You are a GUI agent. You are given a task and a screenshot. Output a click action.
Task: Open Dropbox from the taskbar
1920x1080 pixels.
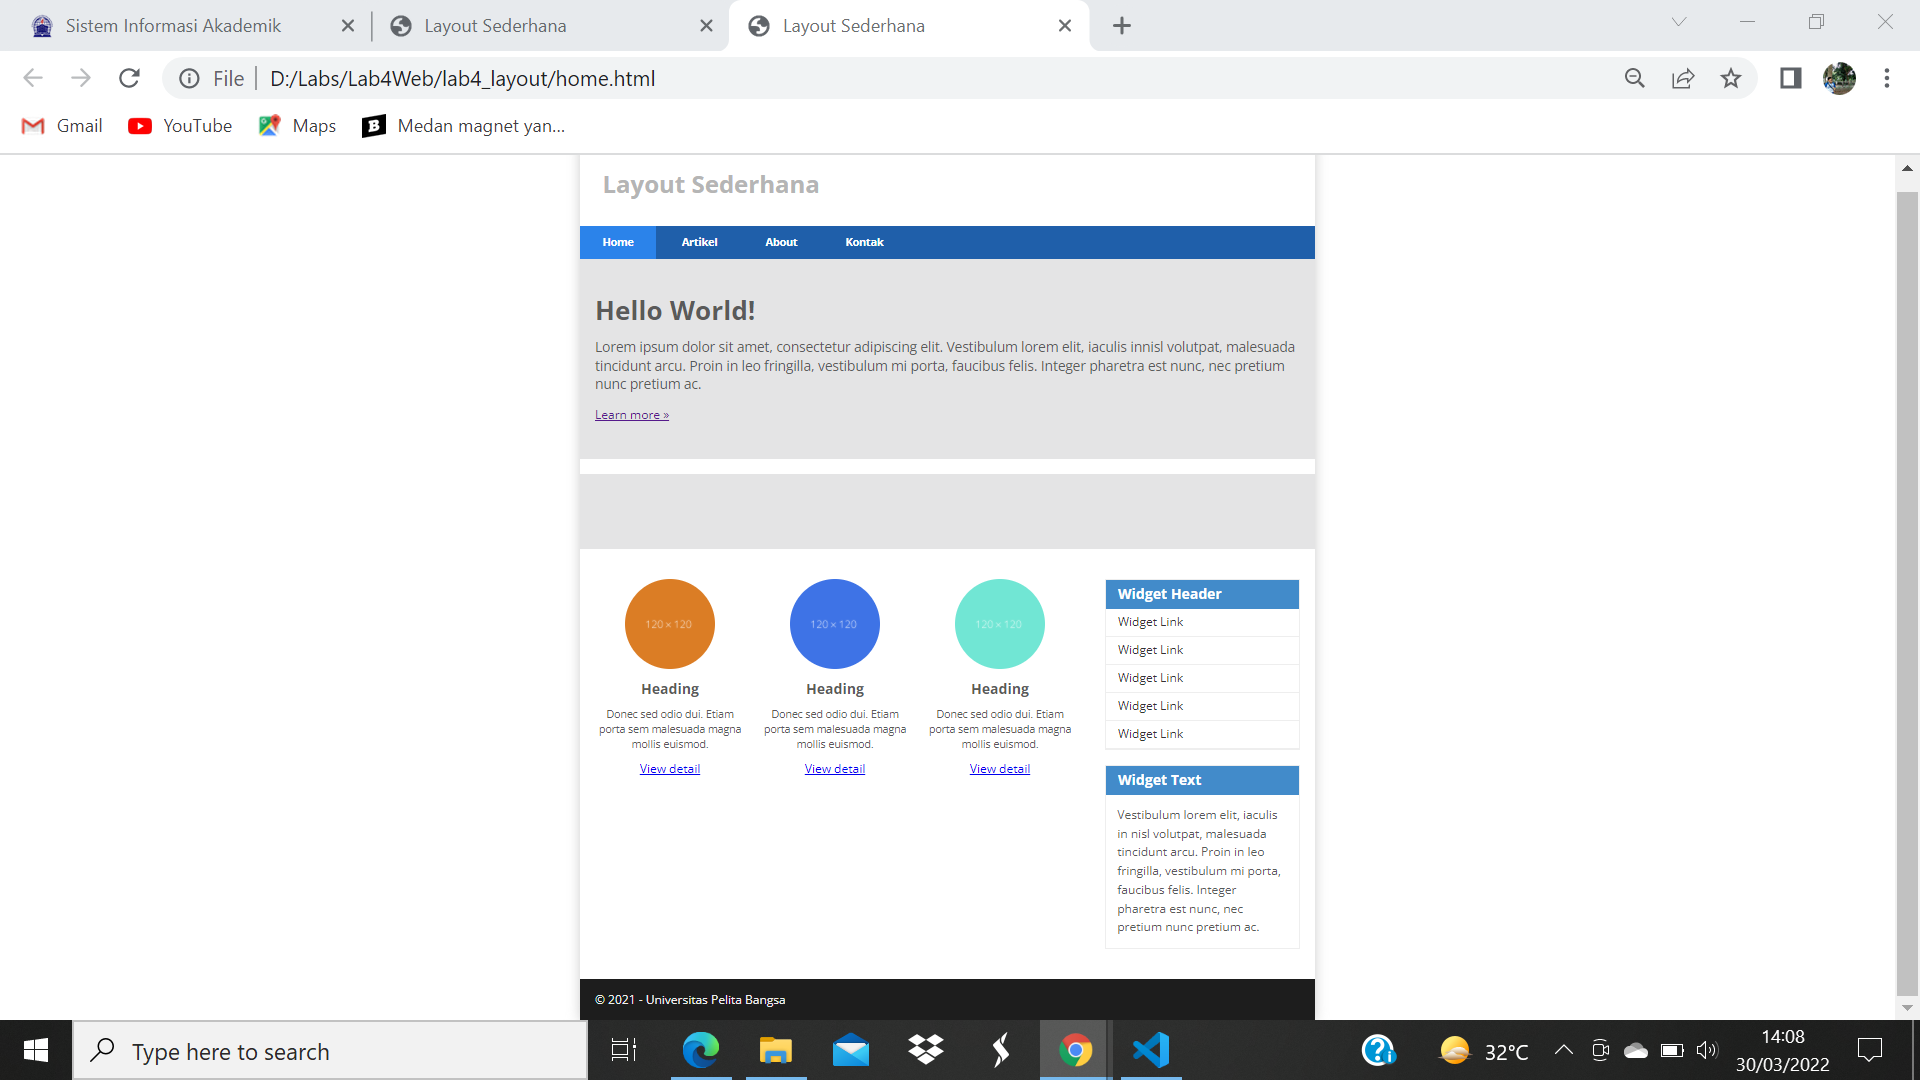click(x=926, y=1050)
